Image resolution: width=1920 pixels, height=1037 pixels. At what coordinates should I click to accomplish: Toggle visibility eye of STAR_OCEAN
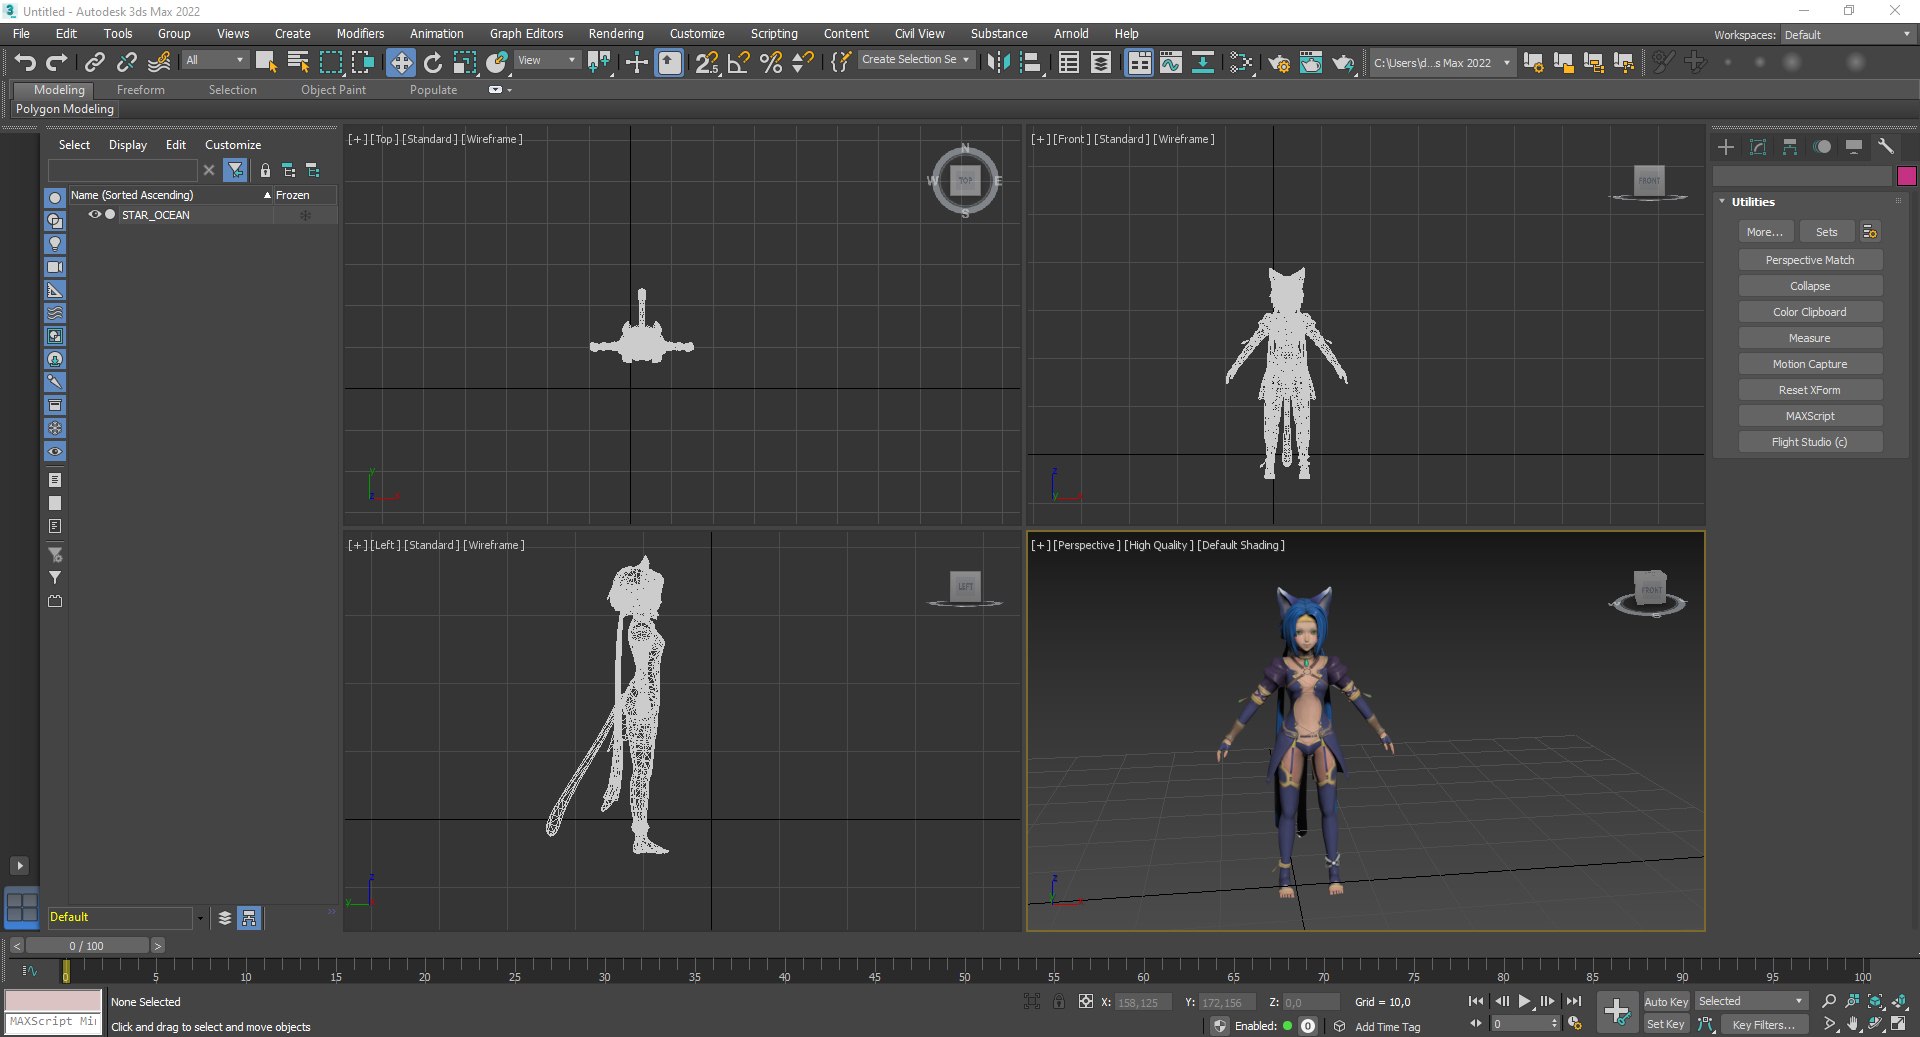(94, 215)
